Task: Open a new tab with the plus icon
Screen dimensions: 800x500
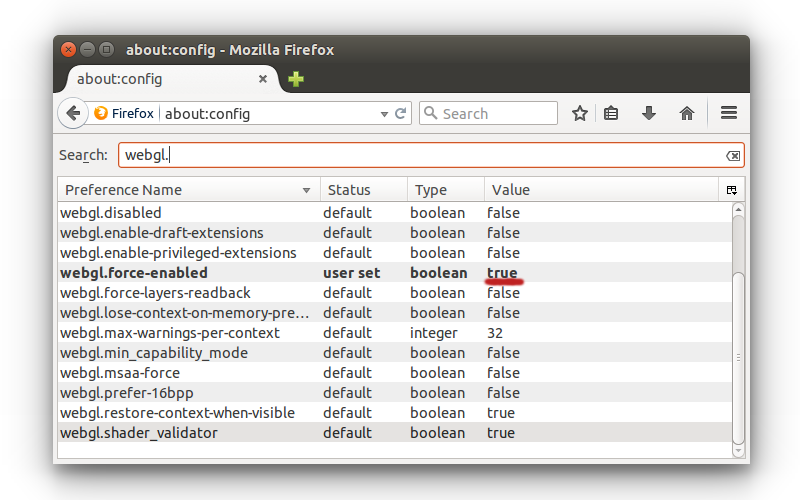Action: coord(296,79)
